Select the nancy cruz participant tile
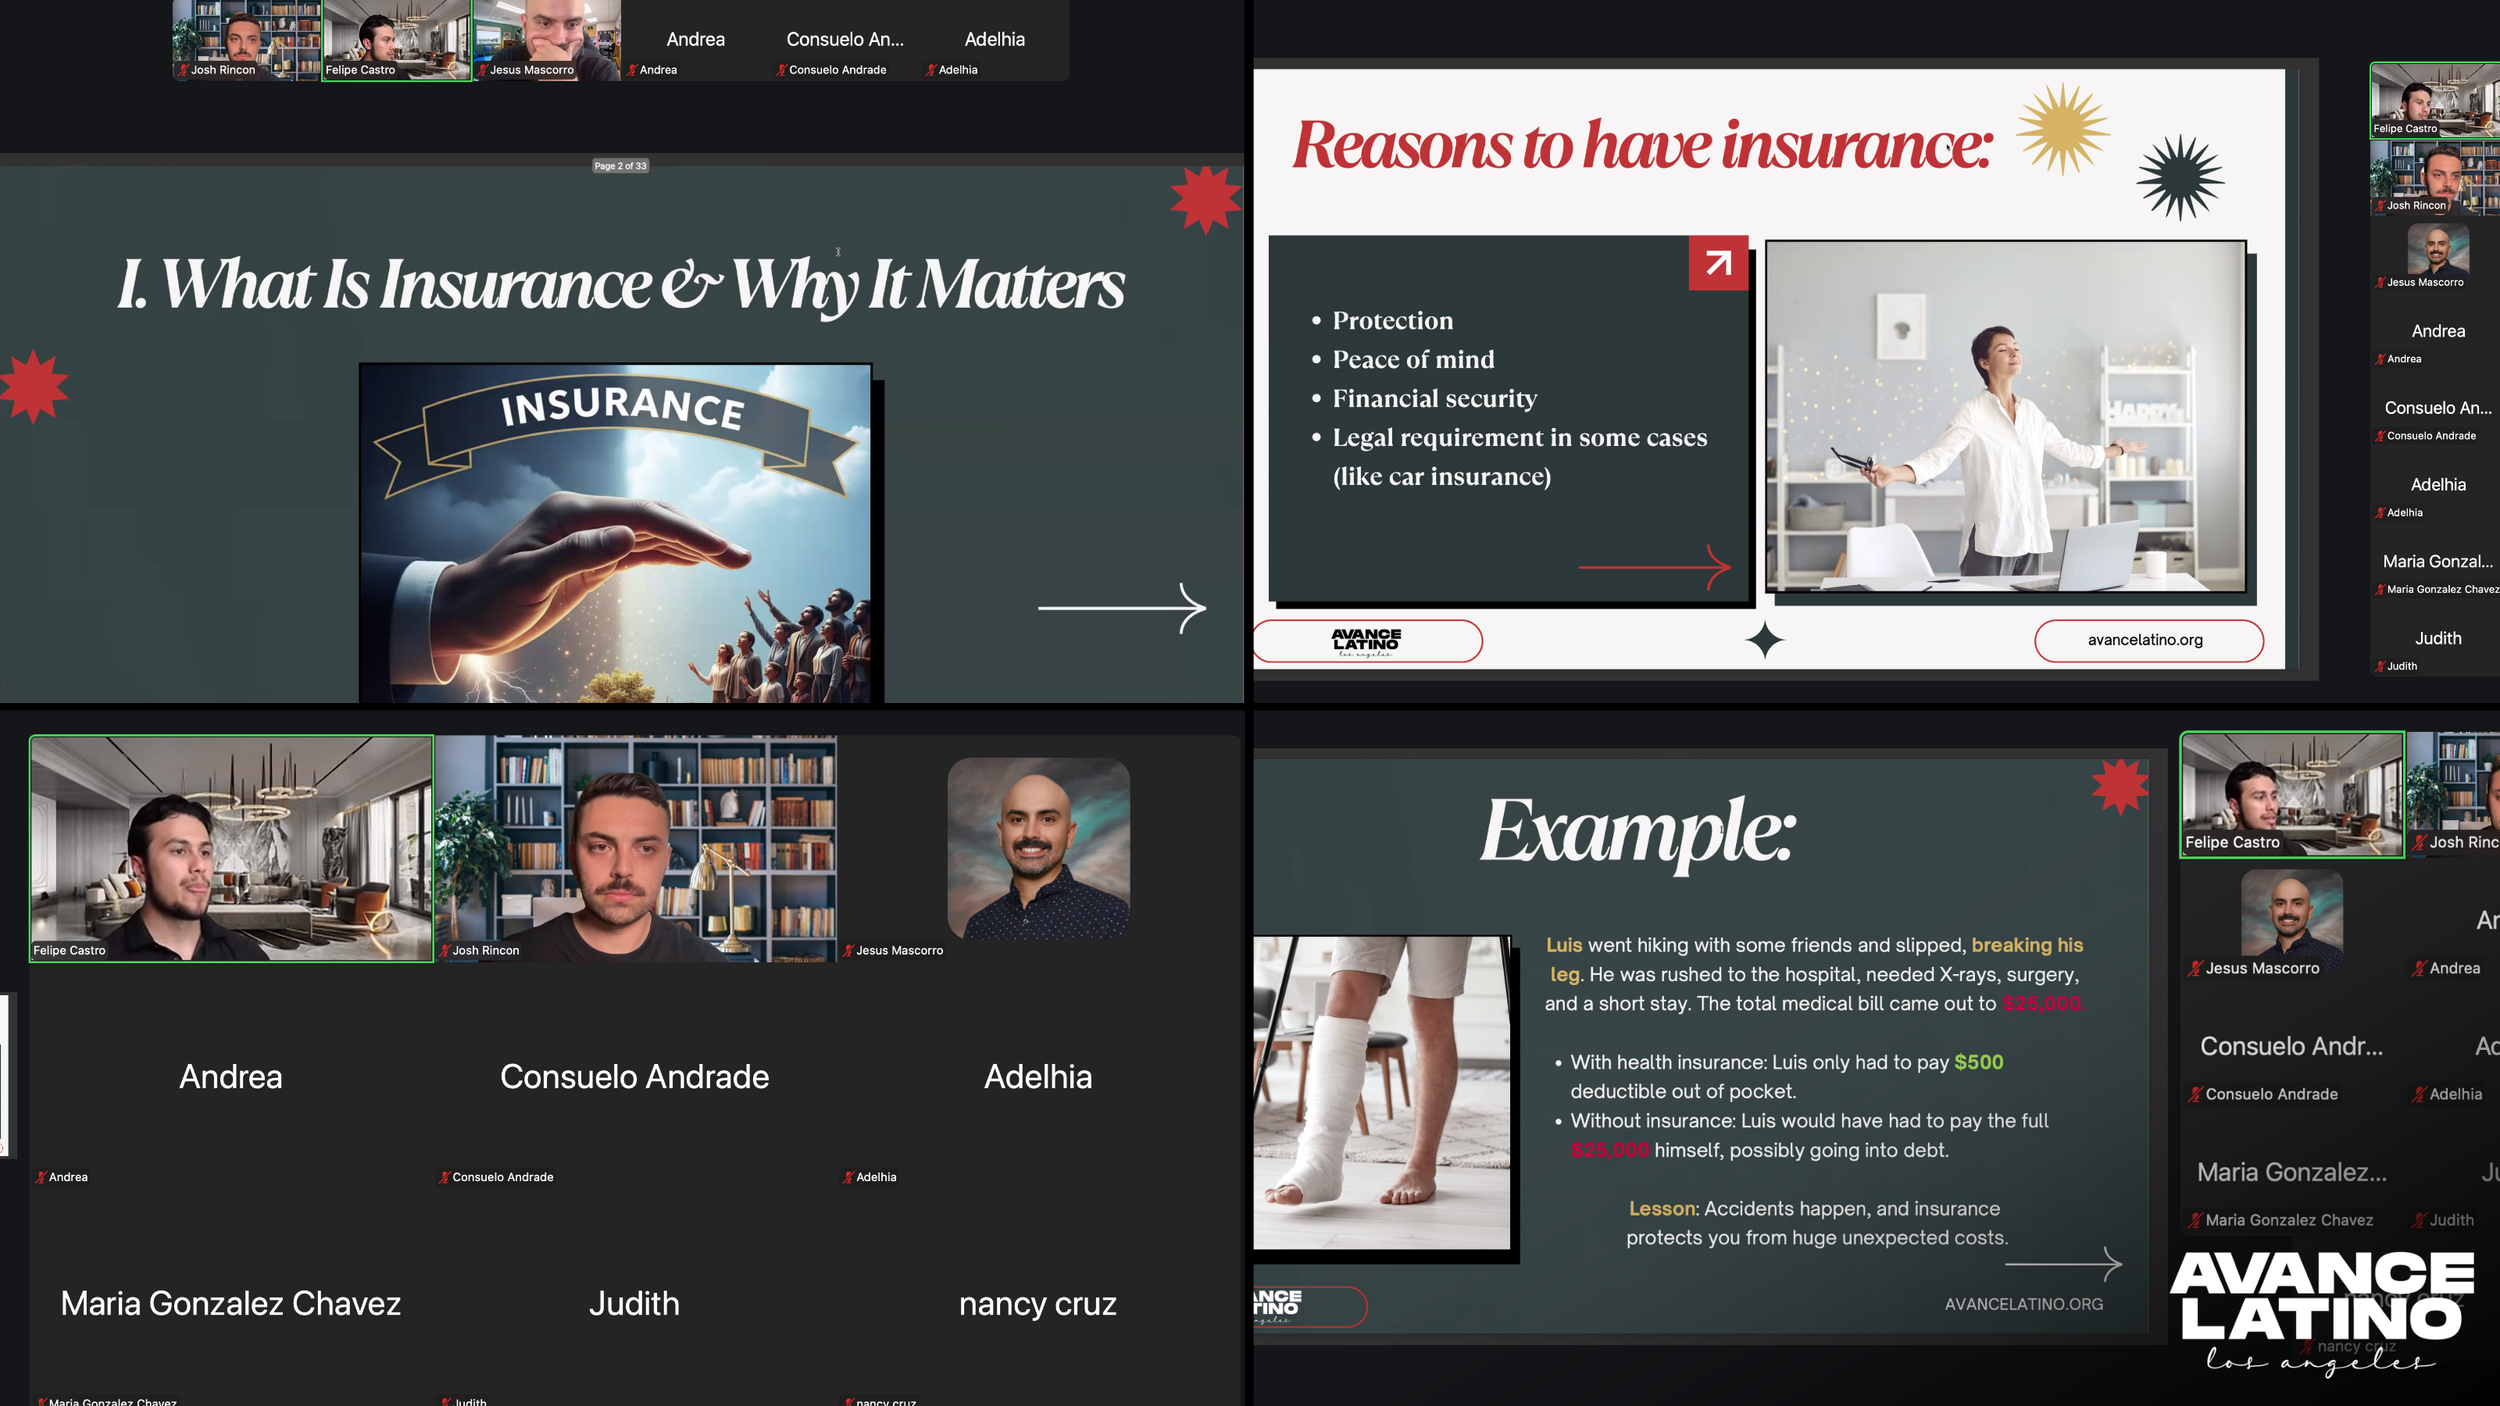 (1037, 1303)
